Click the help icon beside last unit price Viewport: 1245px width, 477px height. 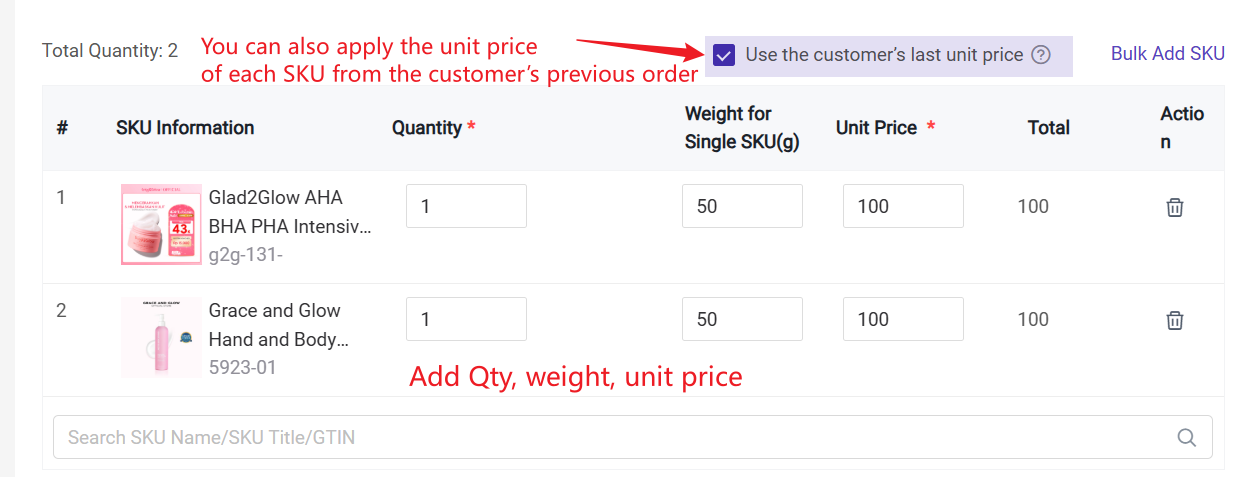click(1041, 55)
